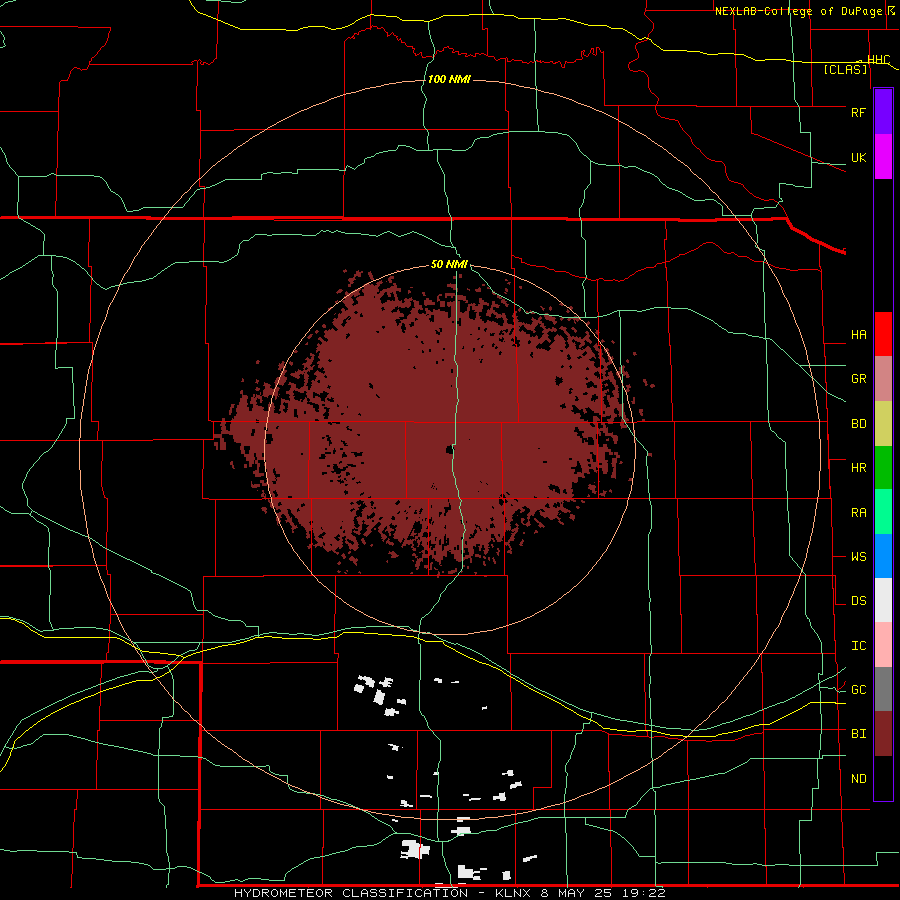Click the GR legend label
This screenshot has height=900, width=900.
pos(858,379)
